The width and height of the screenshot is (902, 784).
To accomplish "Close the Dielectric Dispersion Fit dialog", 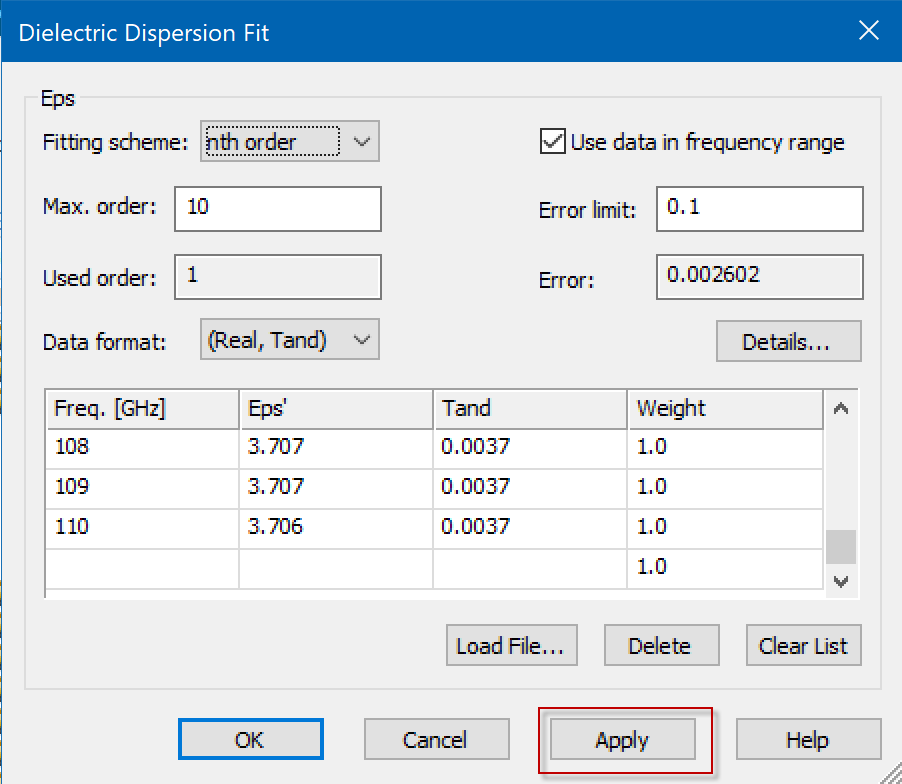I will (x=868, y=32).
